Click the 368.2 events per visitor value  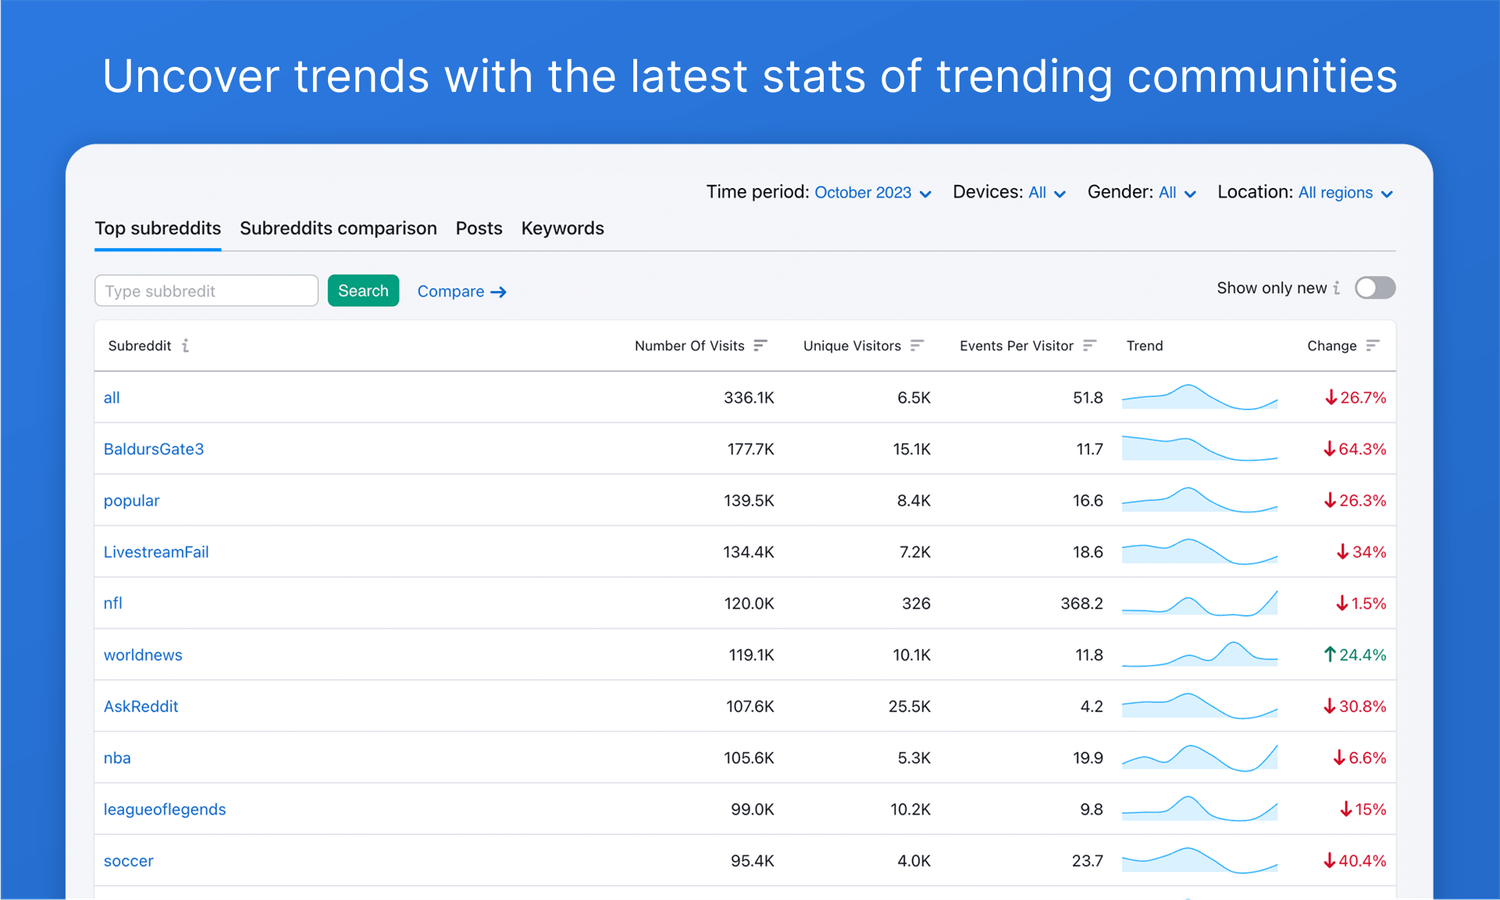click(x=1082, y=604)
